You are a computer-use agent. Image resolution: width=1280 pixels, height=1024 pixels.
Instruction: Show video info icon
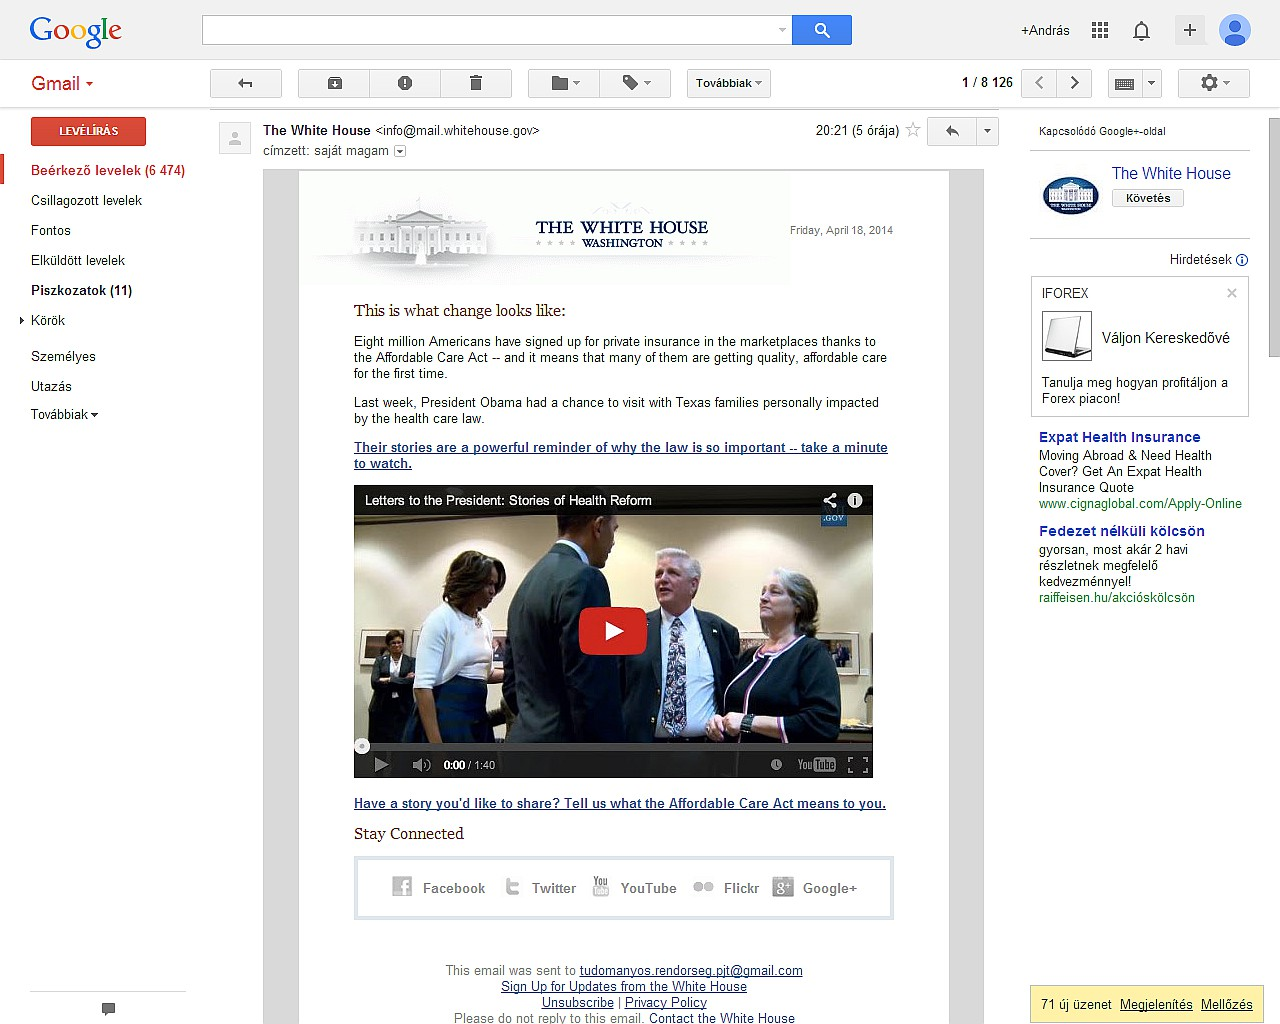pyautogui.click(x=855, y=500)
